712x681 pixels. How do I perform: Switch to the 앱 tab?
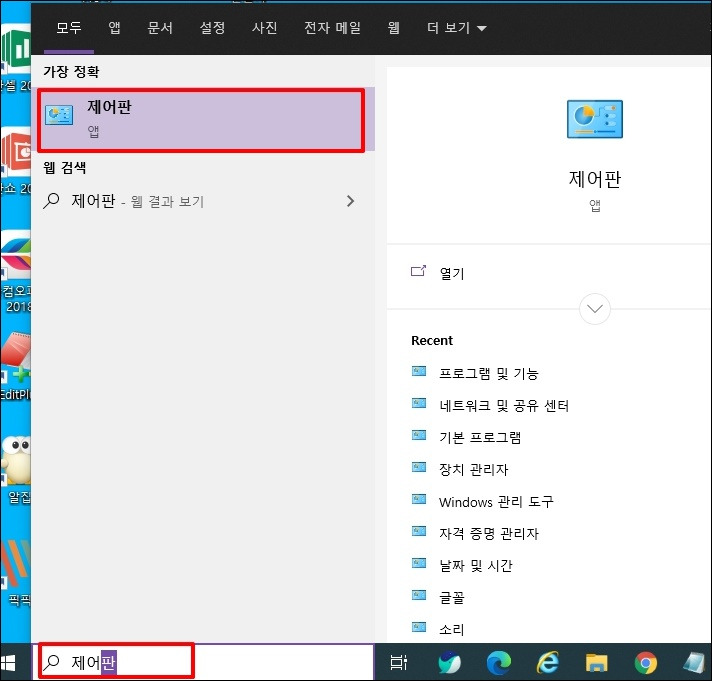pyautogui.click(x=114, y=28)
